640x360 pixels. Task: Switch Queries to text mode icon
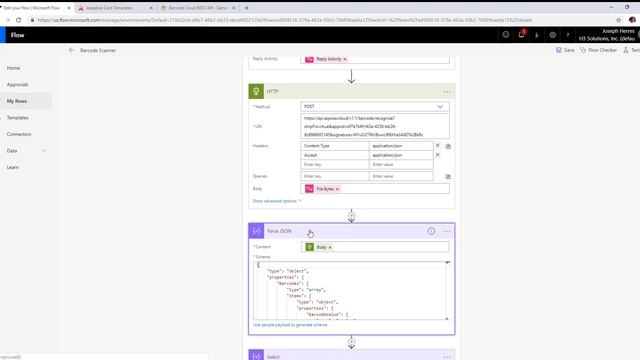[448, 176]
